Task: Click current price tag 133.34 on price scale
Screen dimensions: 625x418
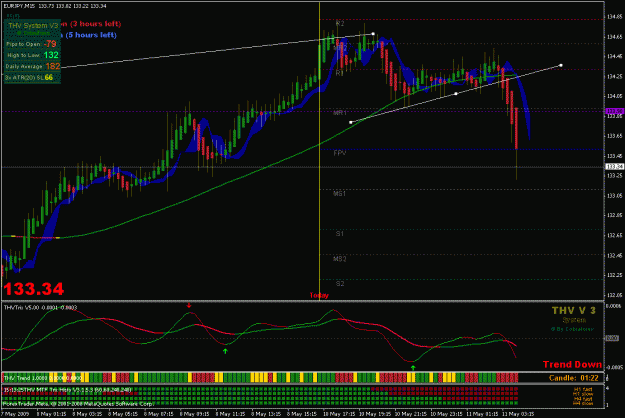Action: point(615,167)
